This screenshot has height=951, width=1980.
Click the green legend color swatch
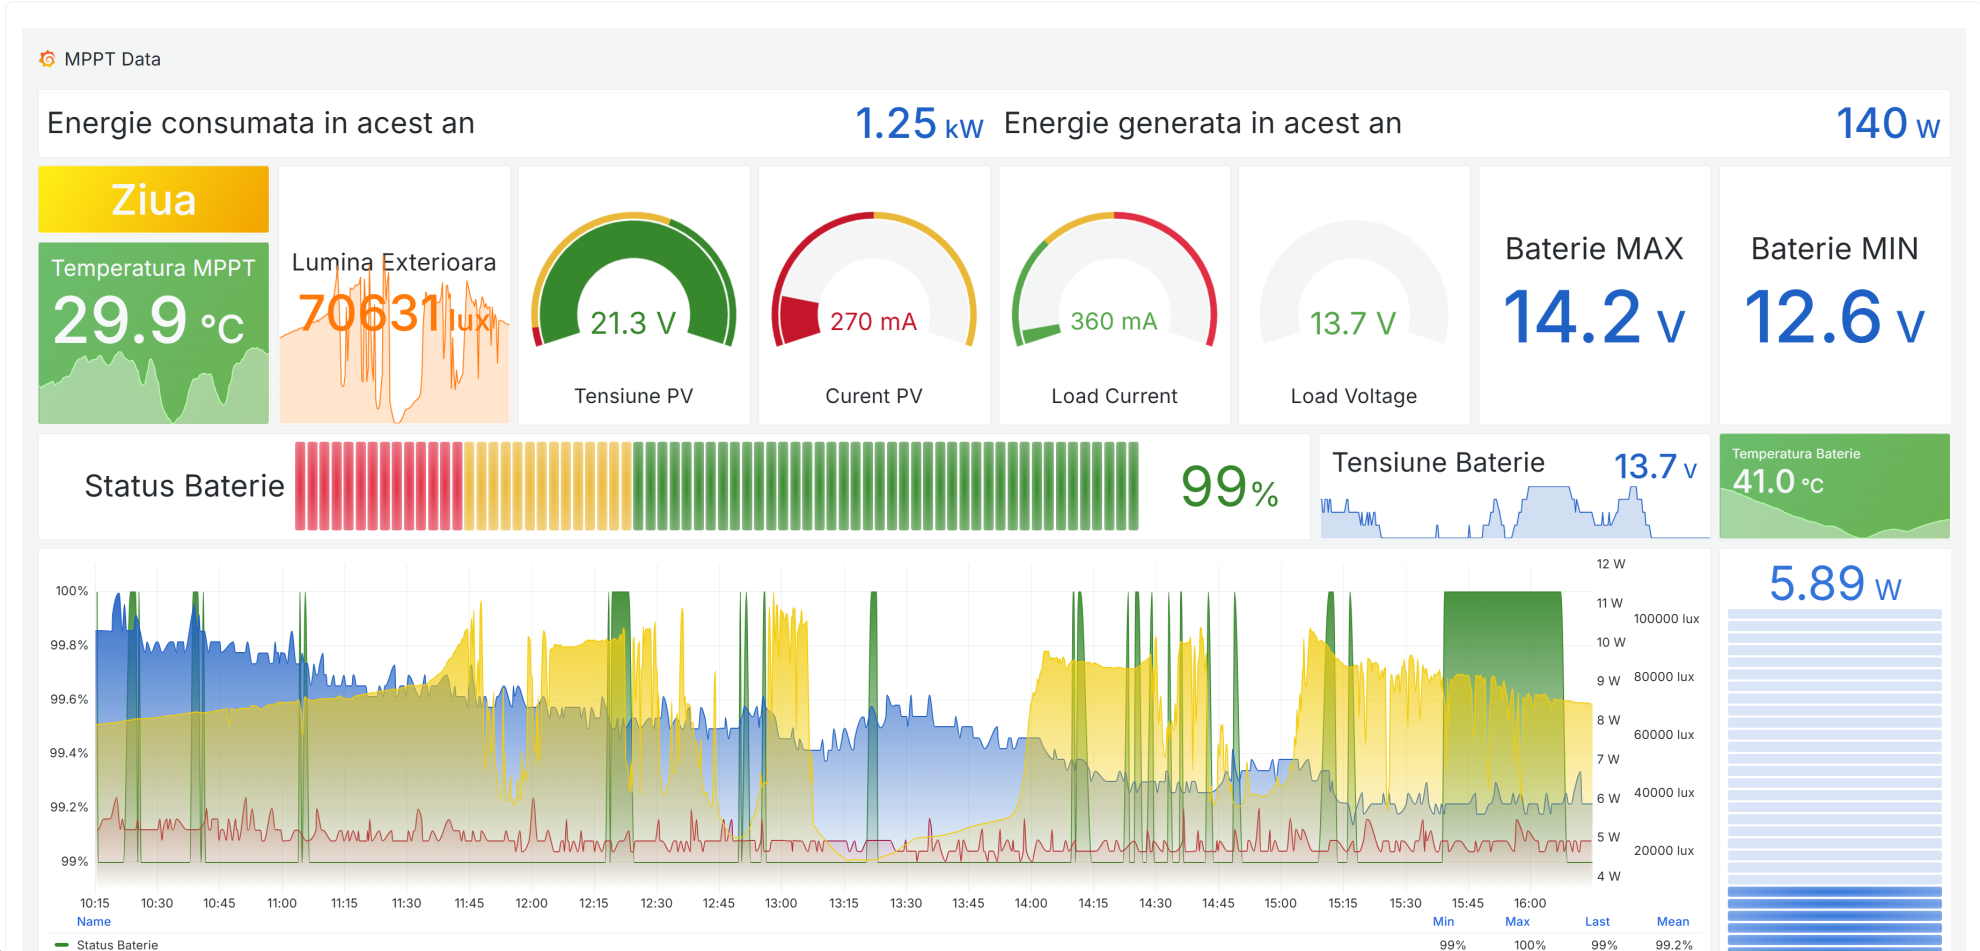point(62,944)
